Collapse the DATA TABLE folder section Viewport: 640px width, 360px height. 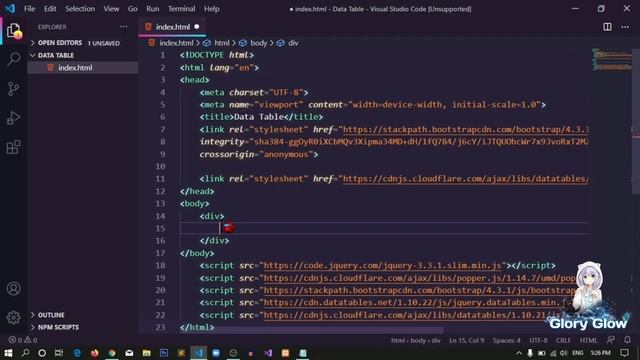[52, 55]
